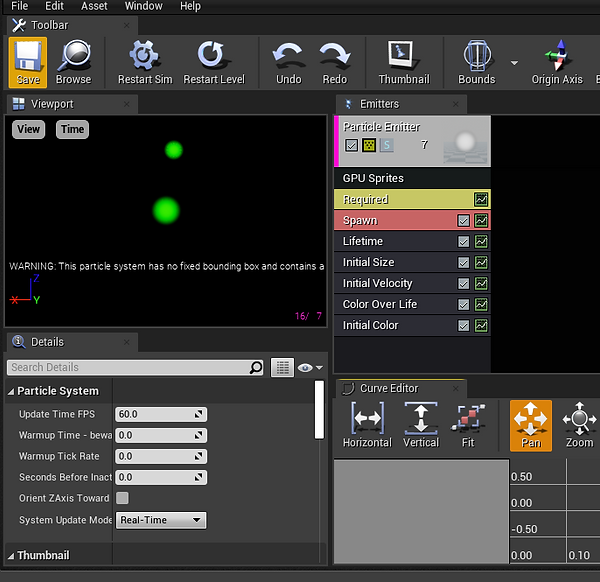The height and width of the screenshot is (582, 600).
Task: Select the Spawn module row
Action: [x=412, y=220]
